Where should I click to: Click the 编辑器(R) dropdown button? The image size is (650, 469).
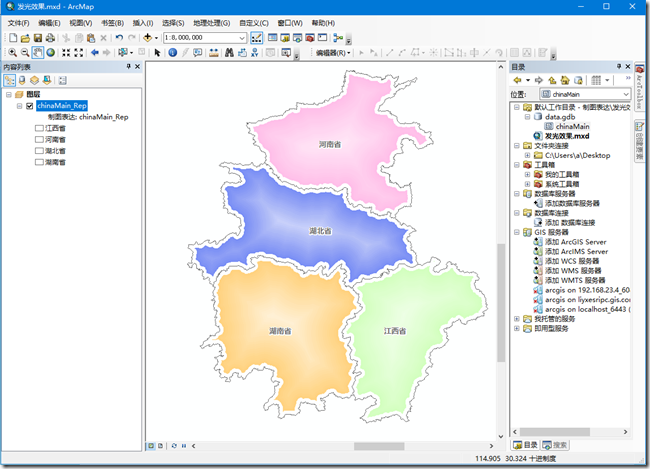pyautogui.click(x=333, y=53)
